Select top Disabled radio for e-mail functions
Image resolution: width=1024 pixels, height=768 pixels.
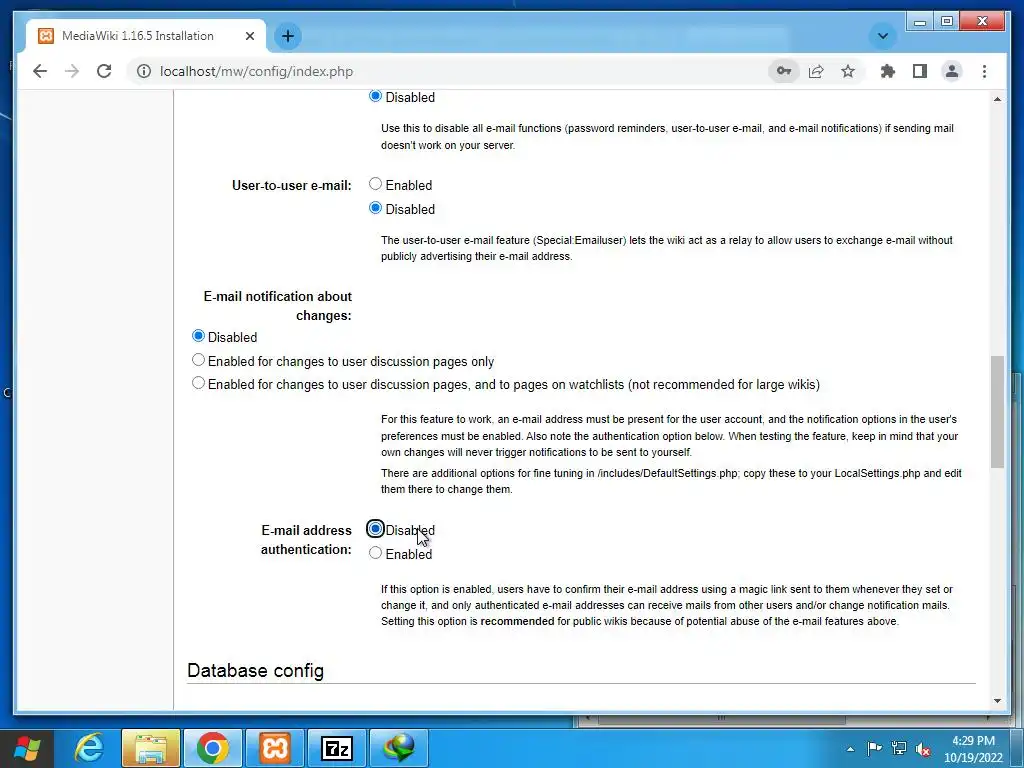tap(375, 96)
